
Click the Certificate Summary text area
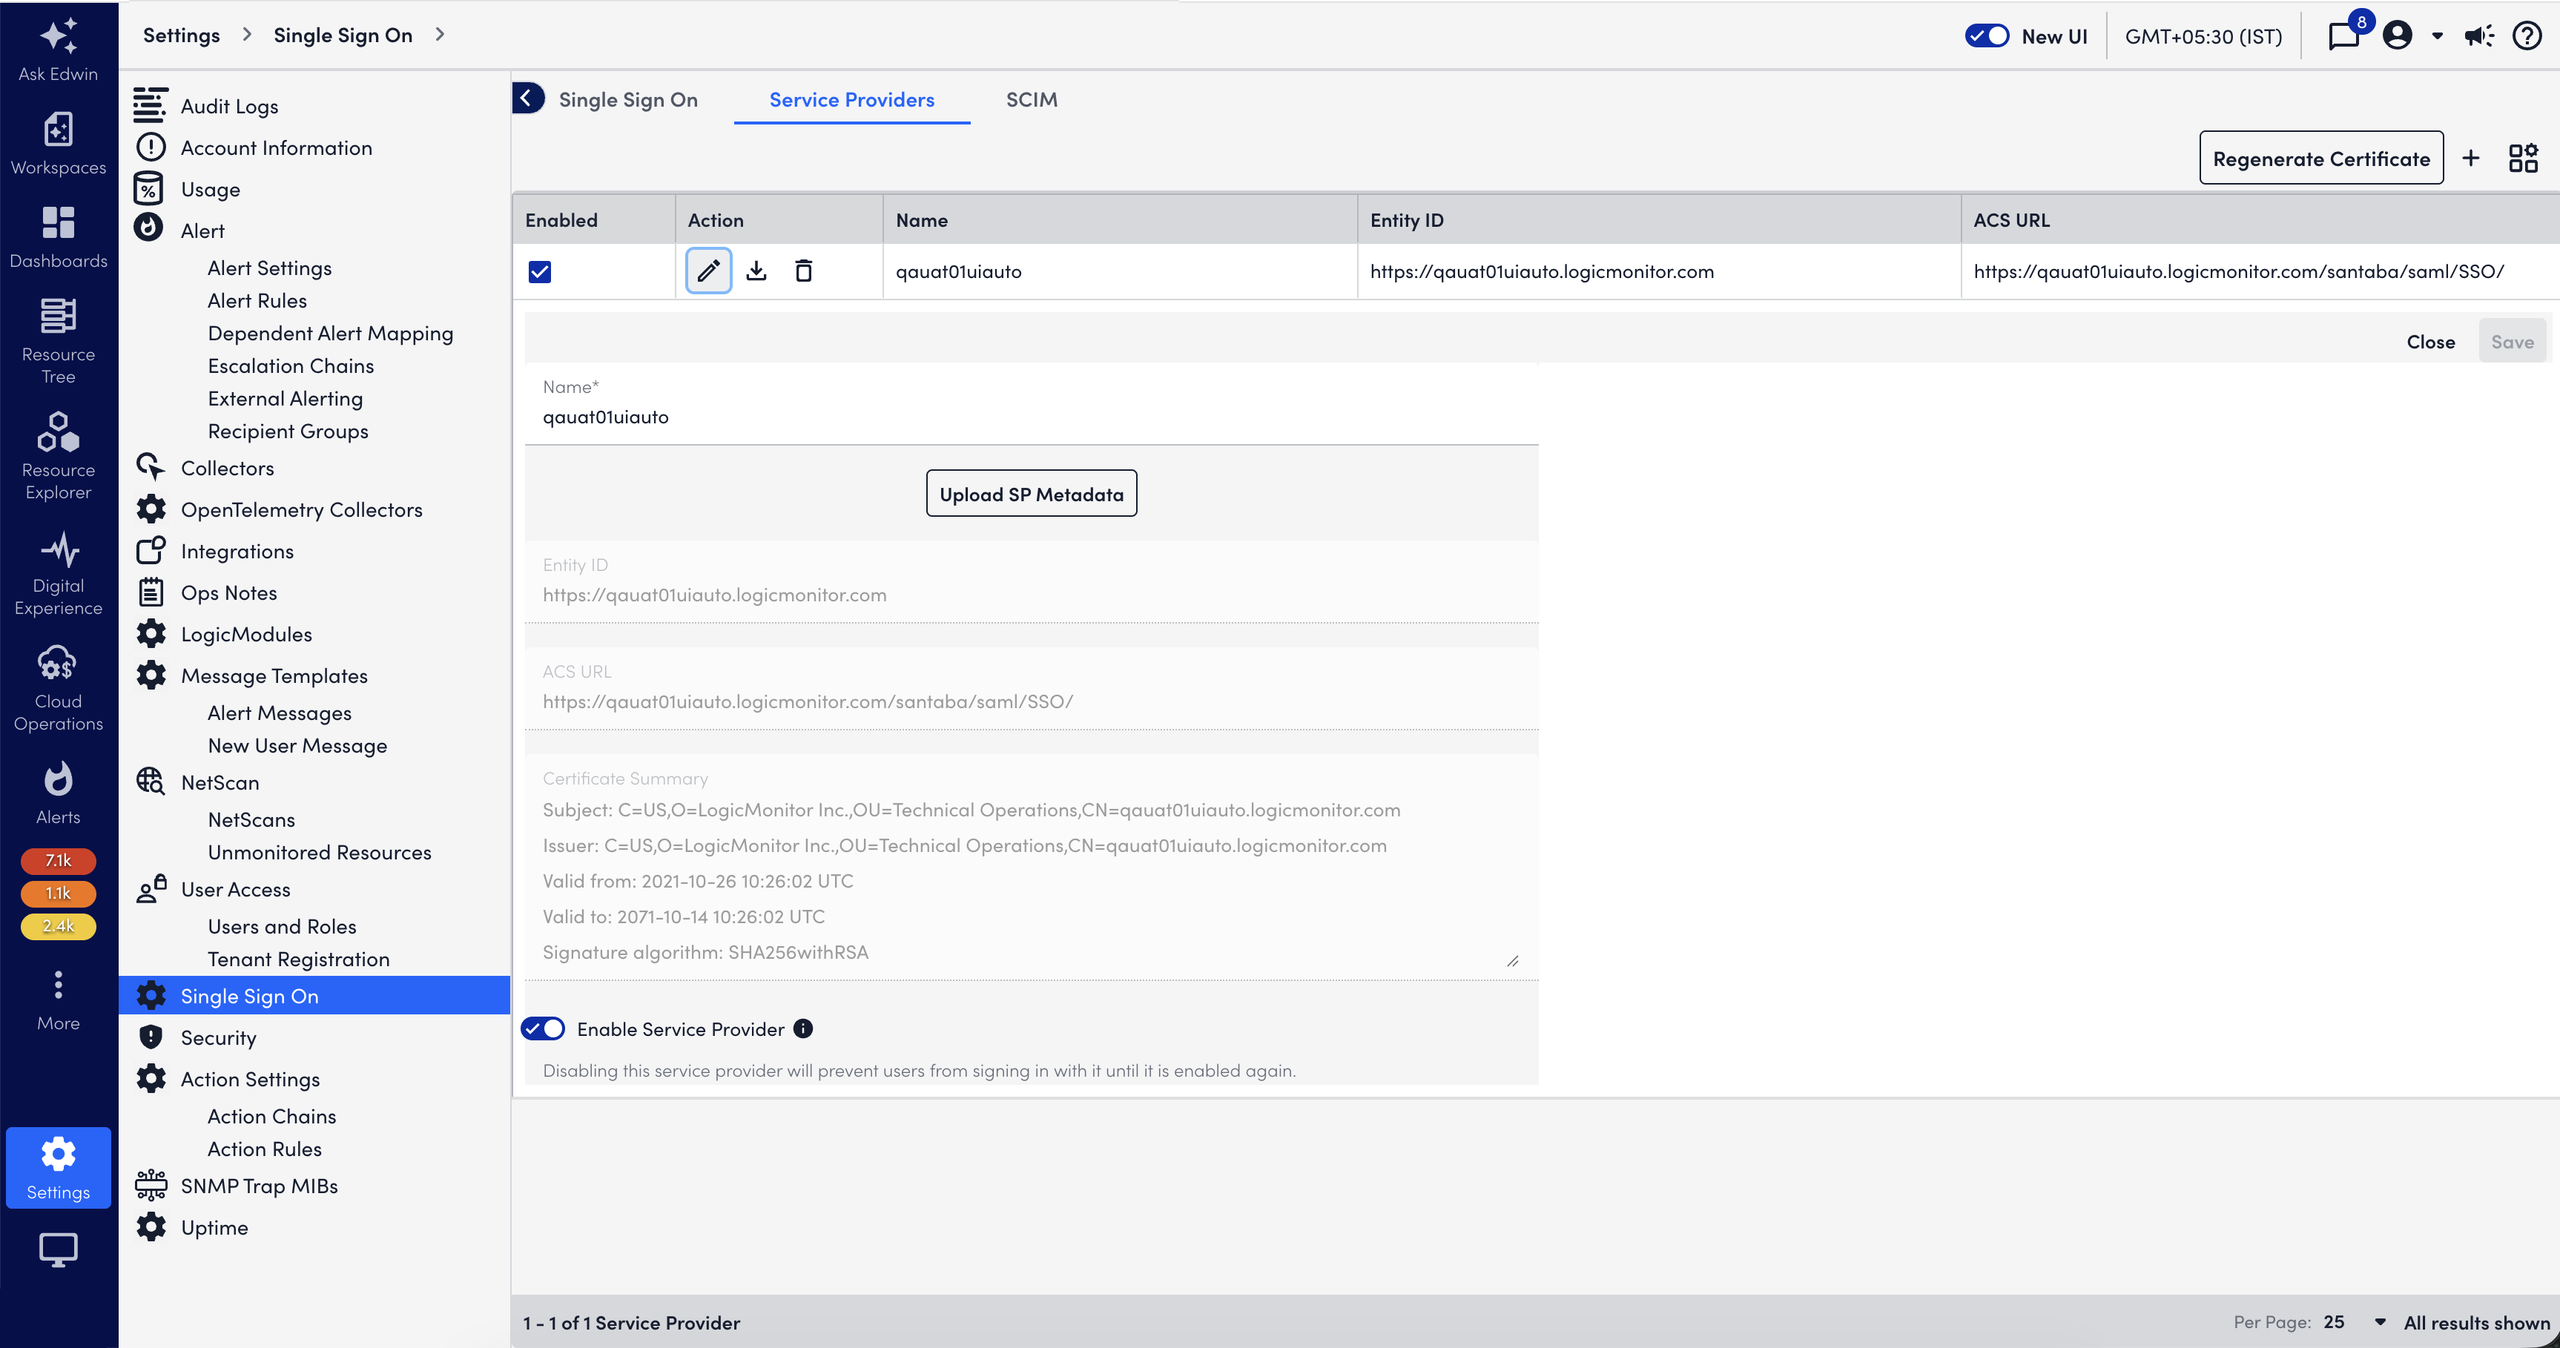coord(1031,866)
